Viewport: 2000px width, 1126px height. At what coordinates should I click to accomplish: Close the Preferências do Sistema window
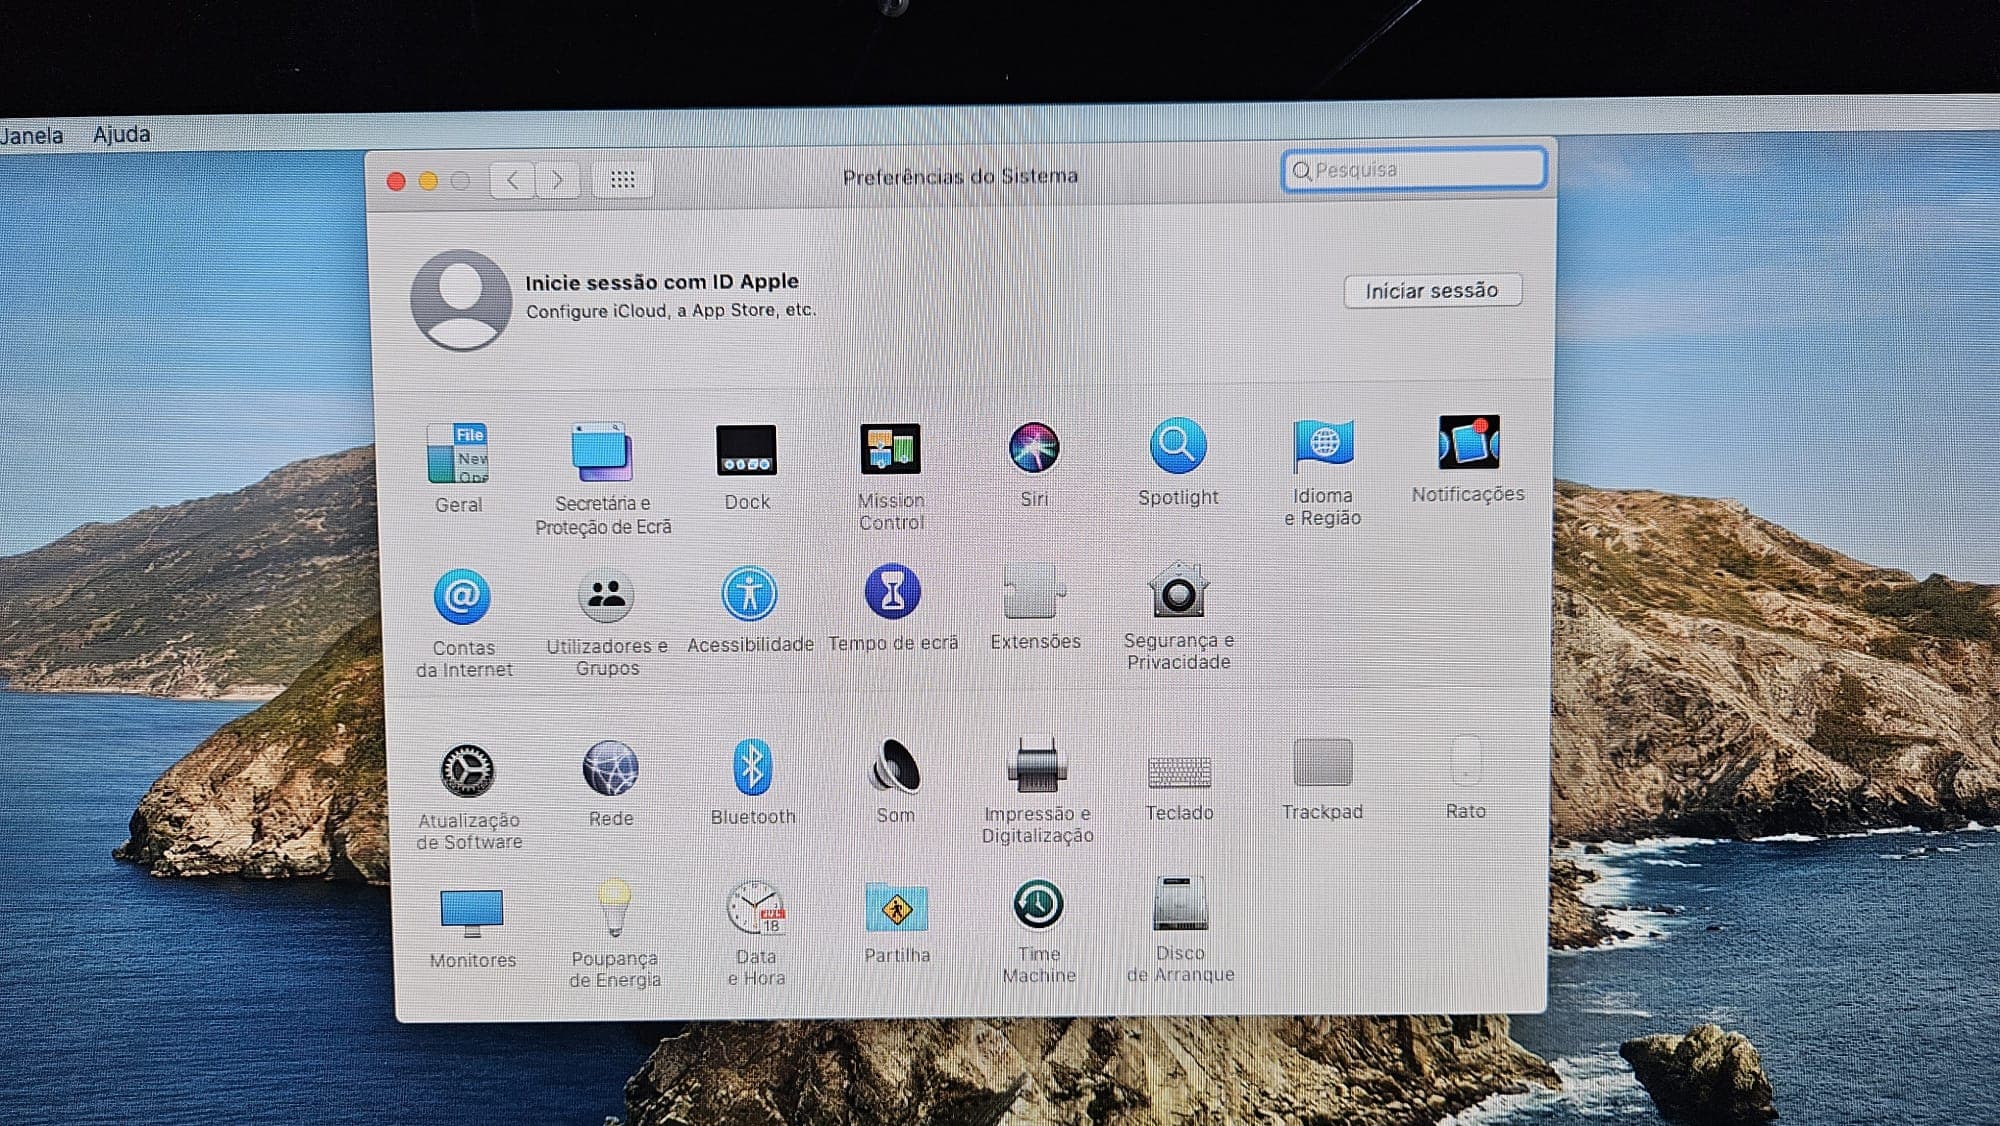point(396,181)
